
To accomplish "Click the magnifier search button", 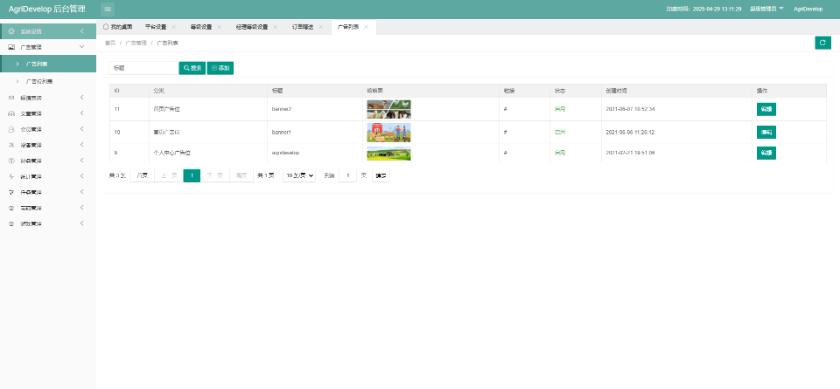I will pos(192,68).
